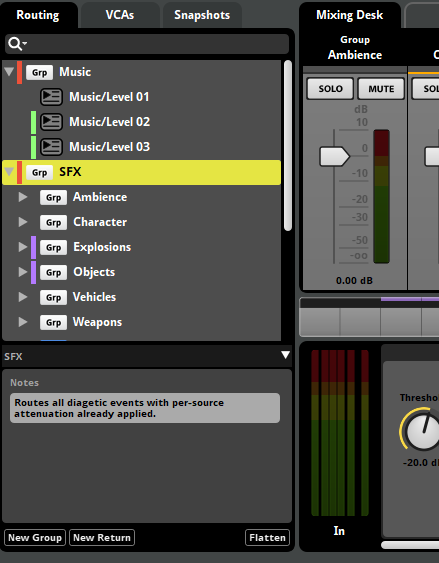439x563 pixels.
Task: Mute the Ambience group
Action: tap(381, 89)
